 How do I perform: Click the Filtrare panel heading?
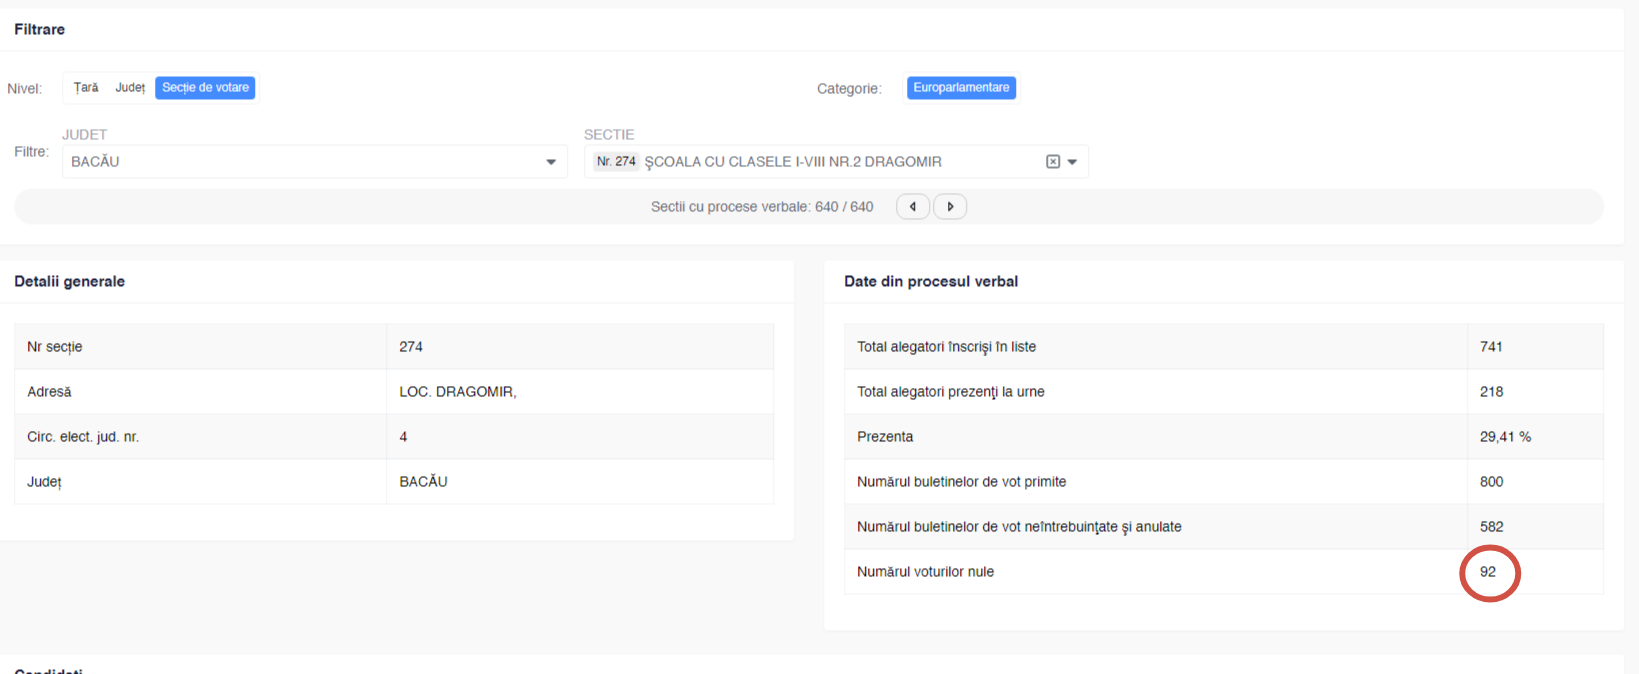(40, 30)
